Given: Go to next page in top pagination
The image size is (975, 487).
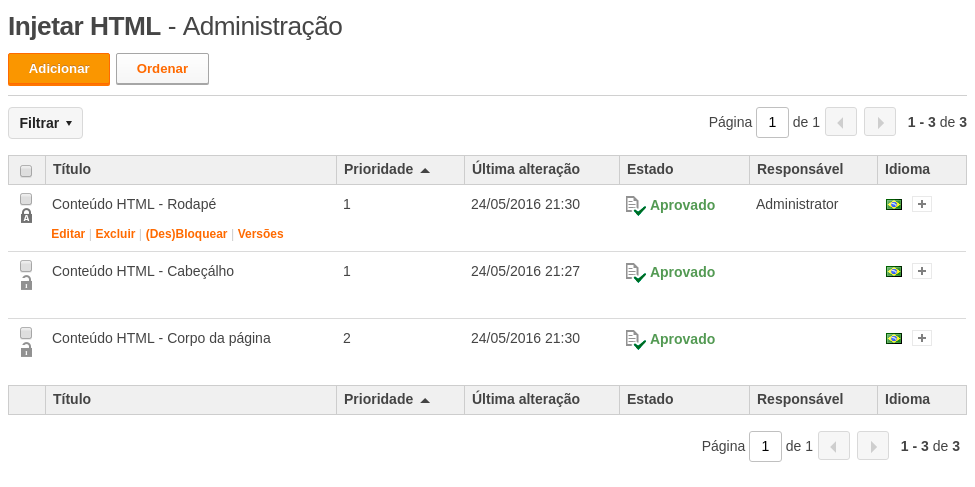Looking at the screenshot, I should [x=880, y=123].
